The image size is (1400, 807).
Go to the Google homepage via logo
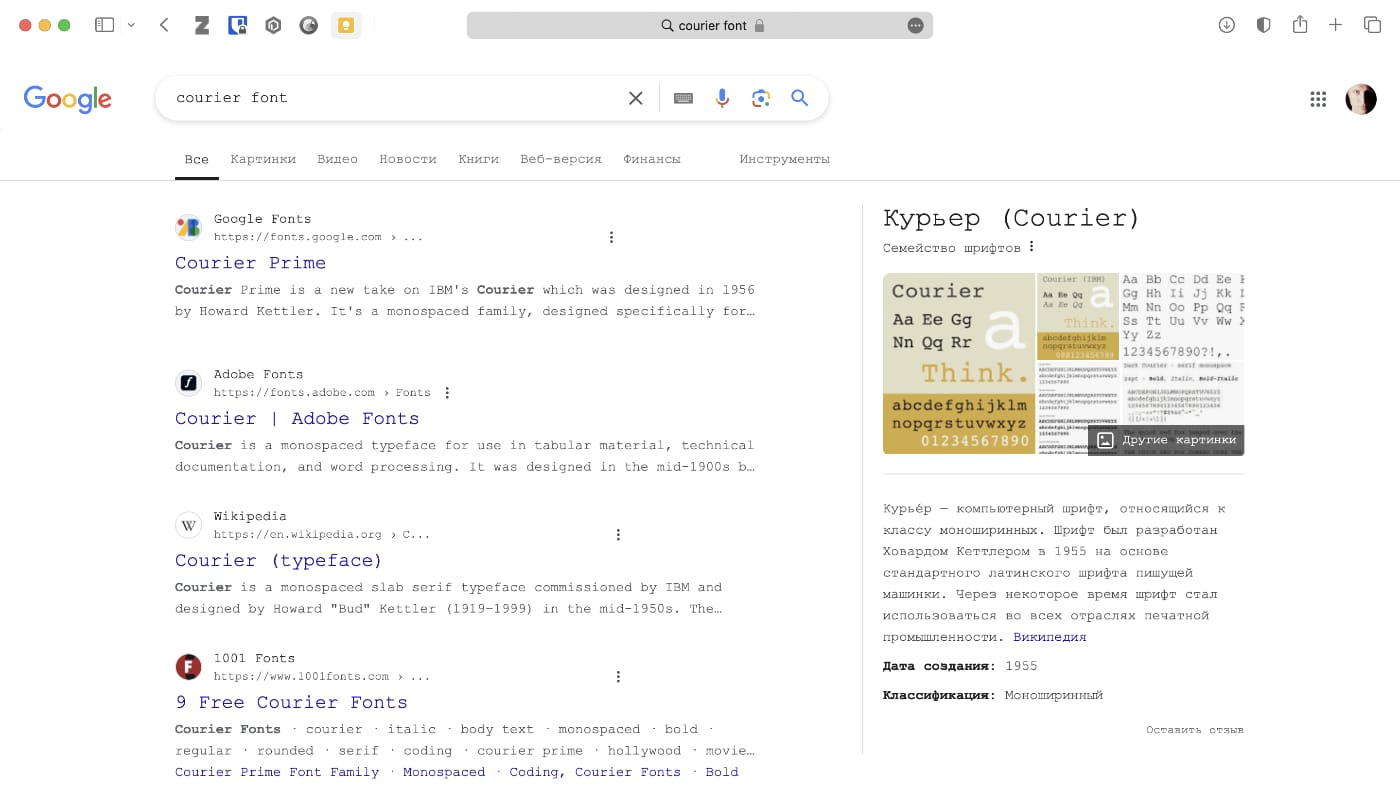pos(67,98)
